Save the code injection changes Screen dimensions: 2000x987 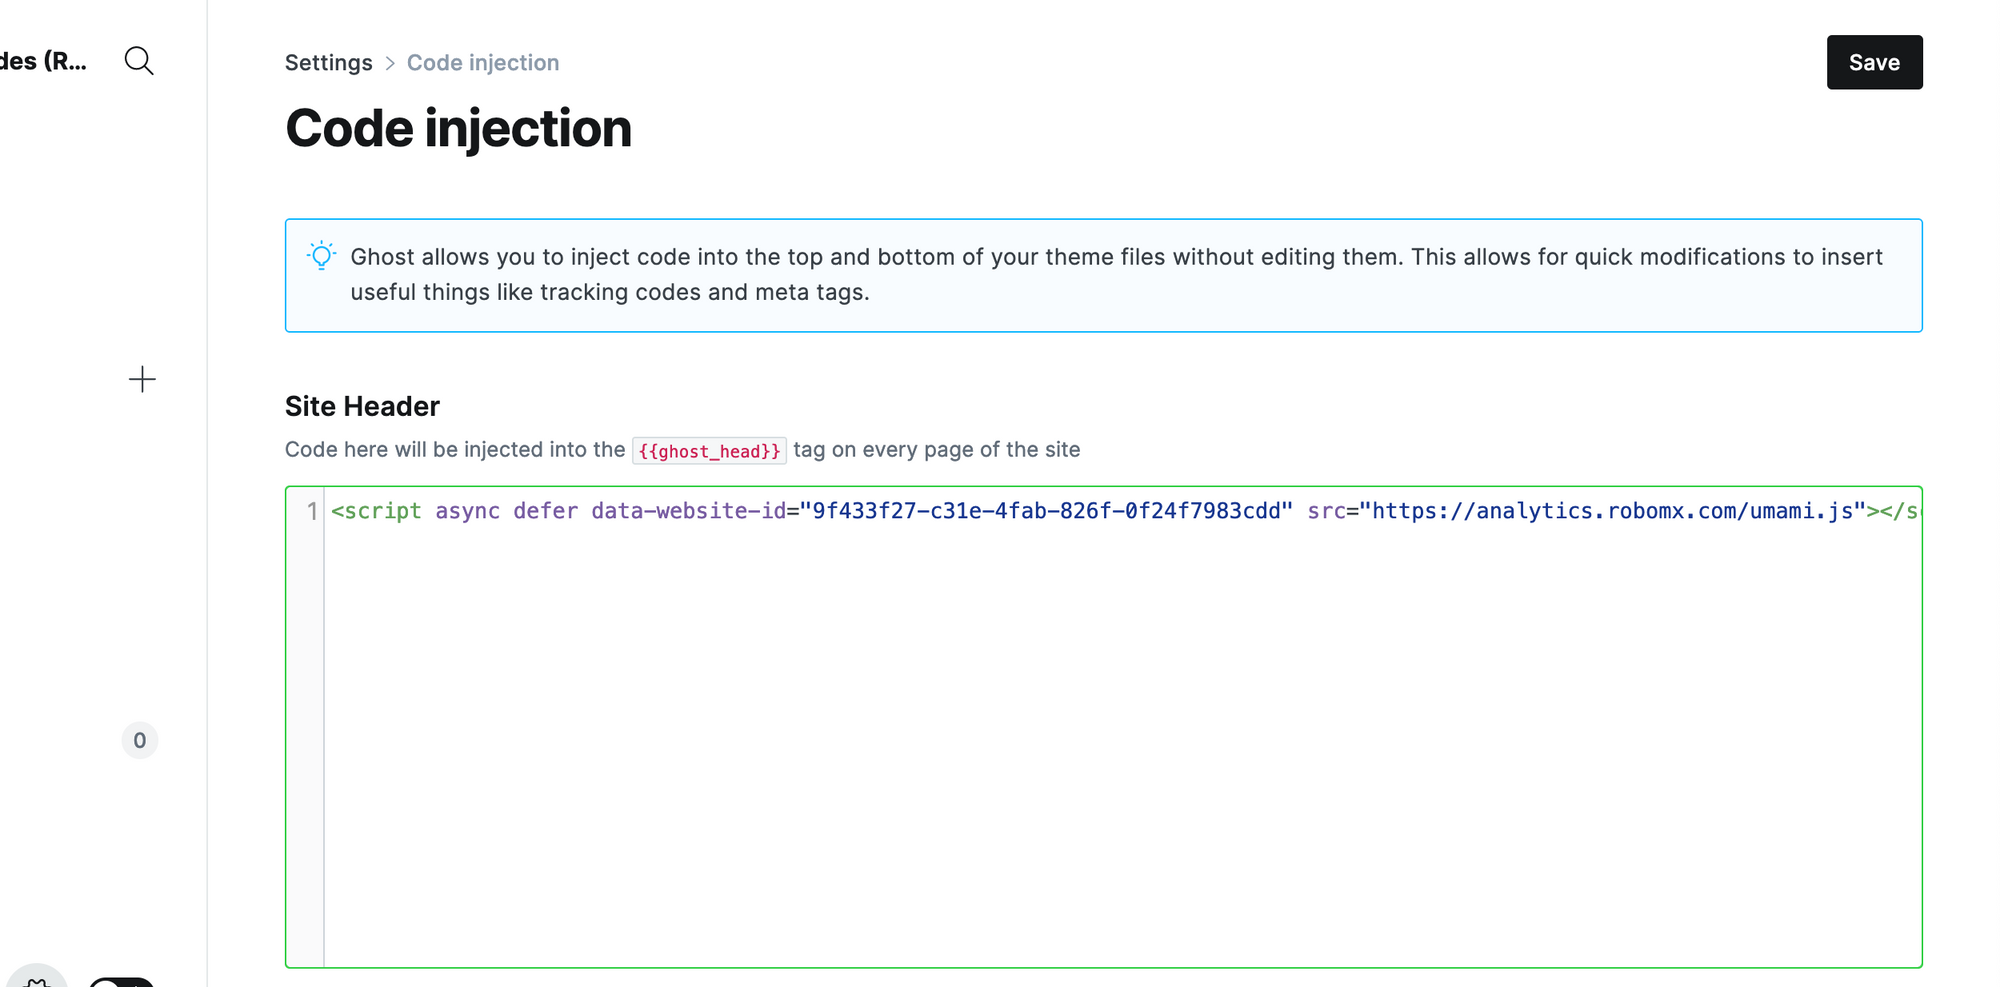pyautogui.click(x=1873, y=62)
